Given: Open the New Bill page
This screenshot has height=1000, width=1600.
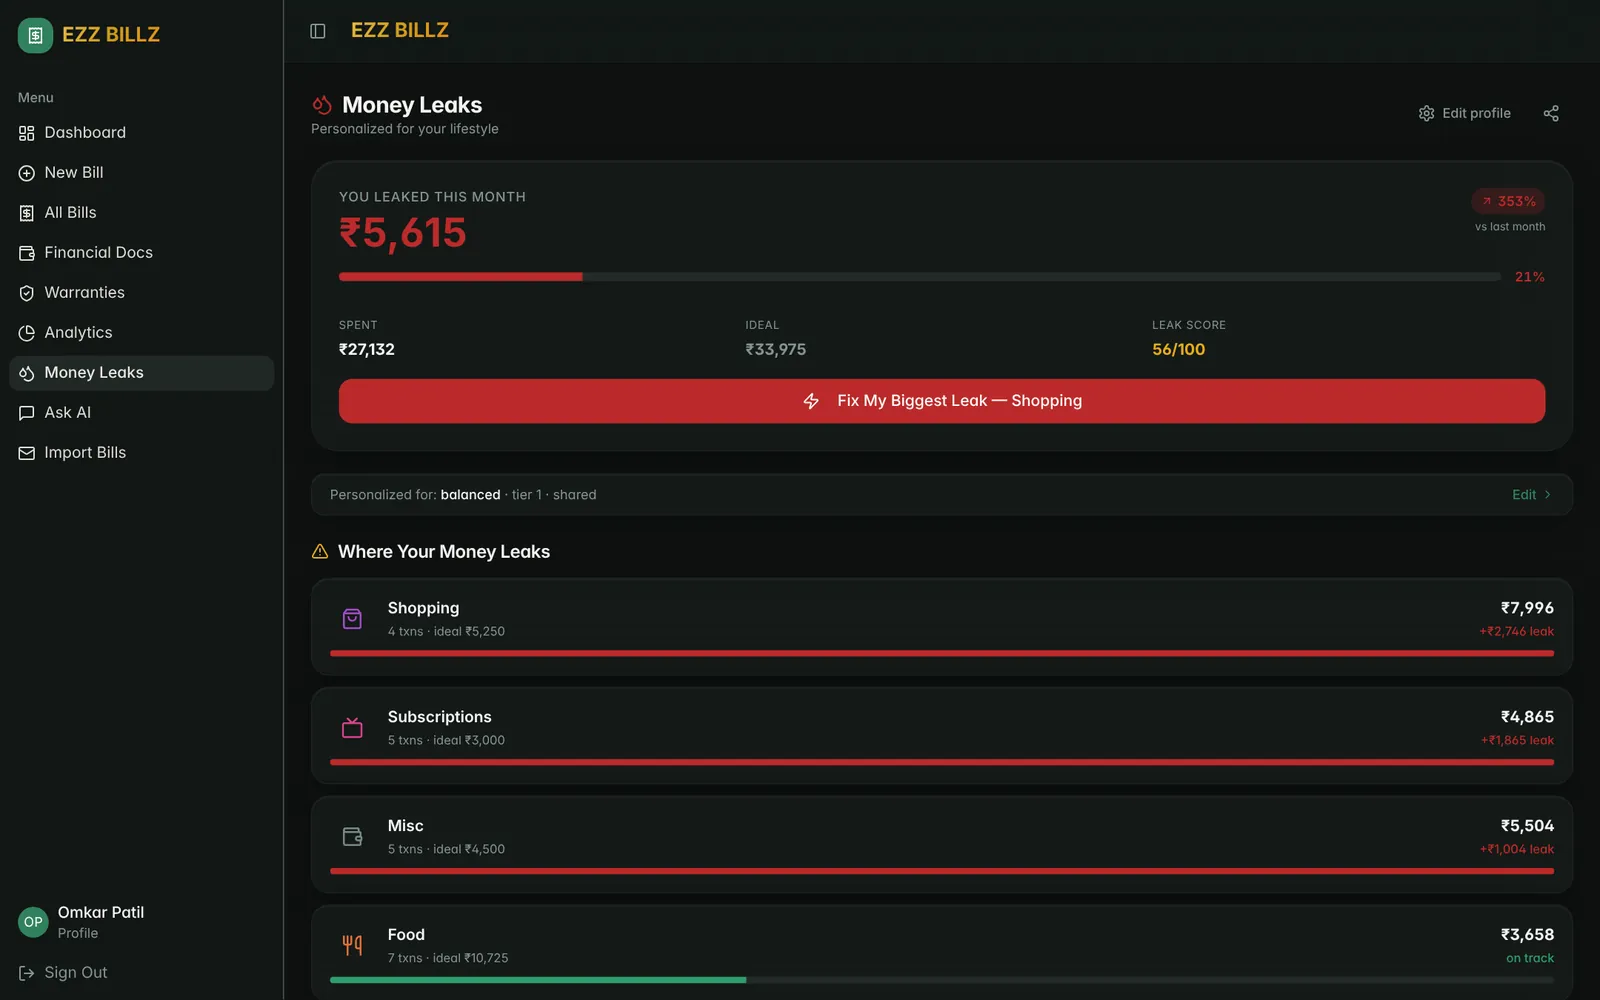Looking at the screenshot, I should [x=142, y=173].
